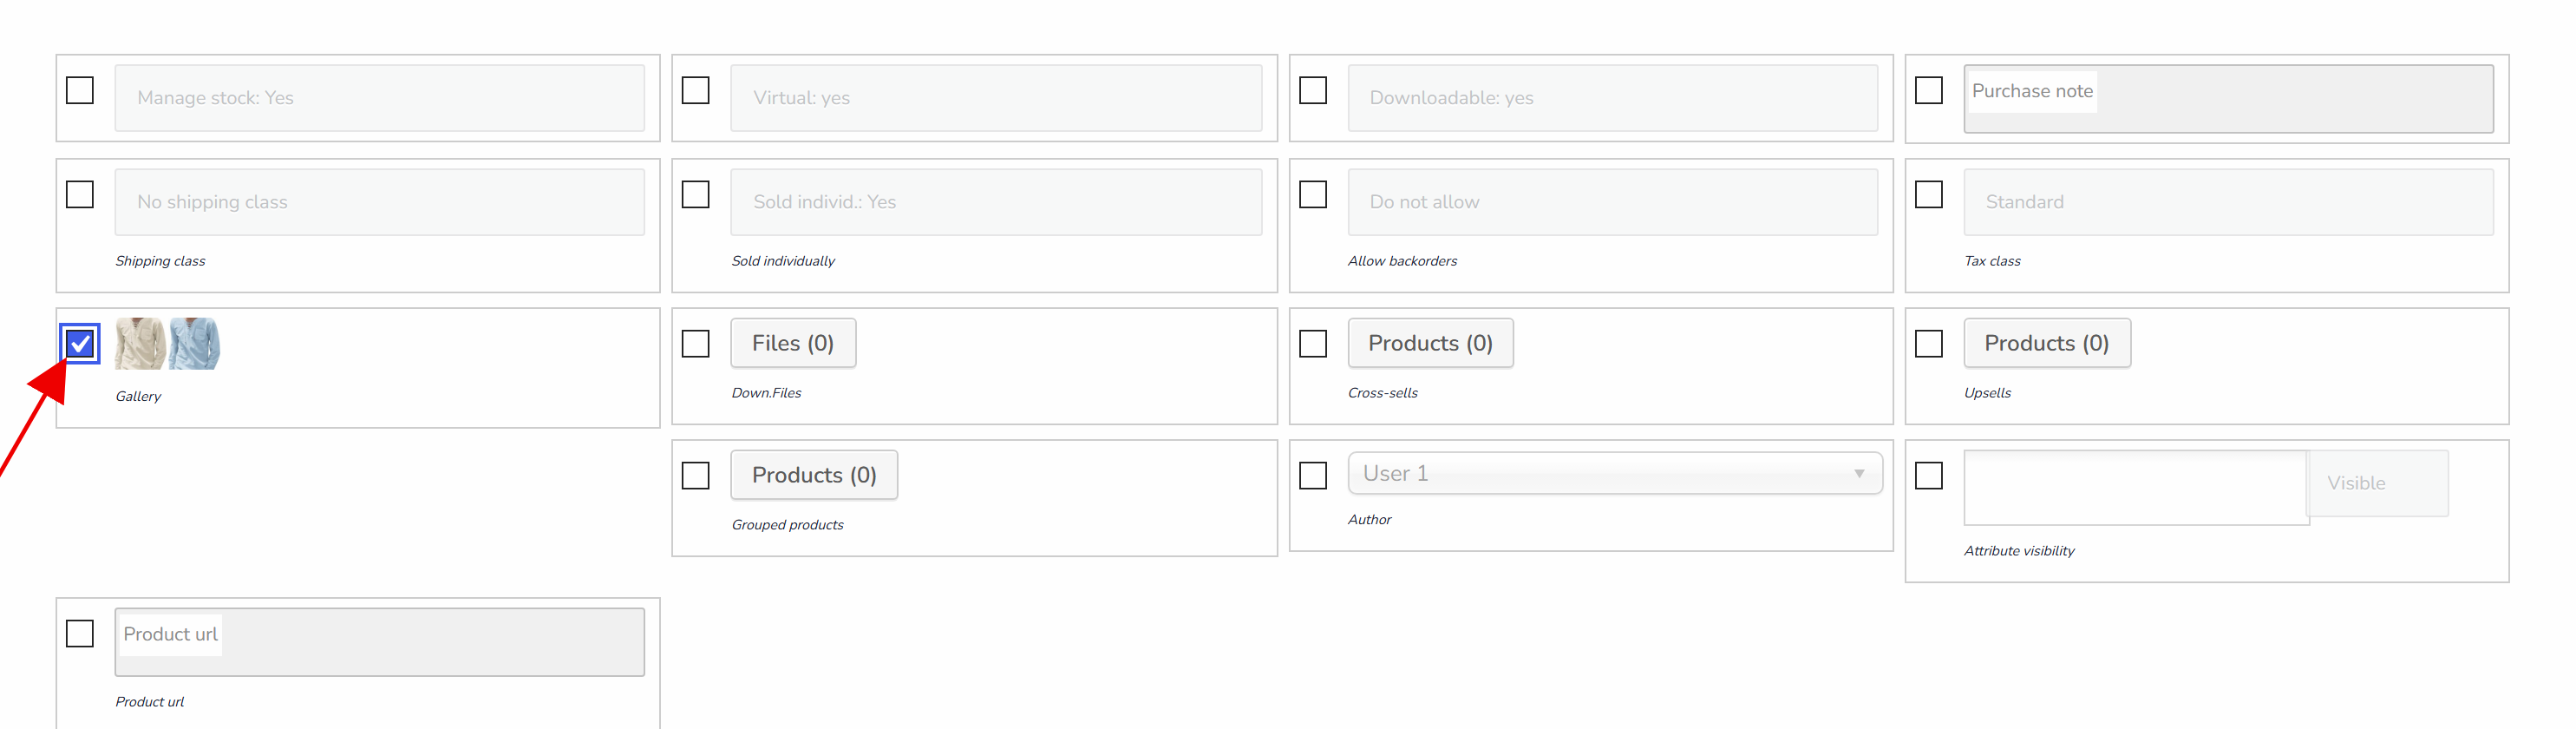
Task: Click the Files (0) button
Action: point(793,344)
